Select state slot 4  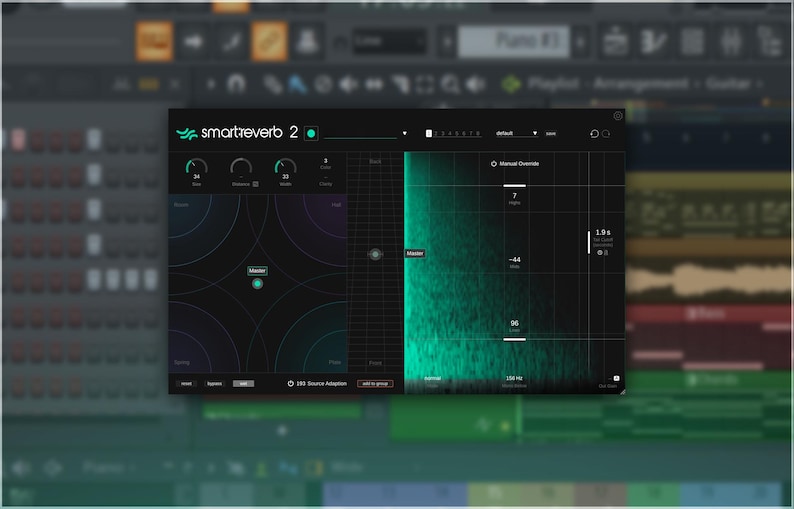[x=450, y=134]
